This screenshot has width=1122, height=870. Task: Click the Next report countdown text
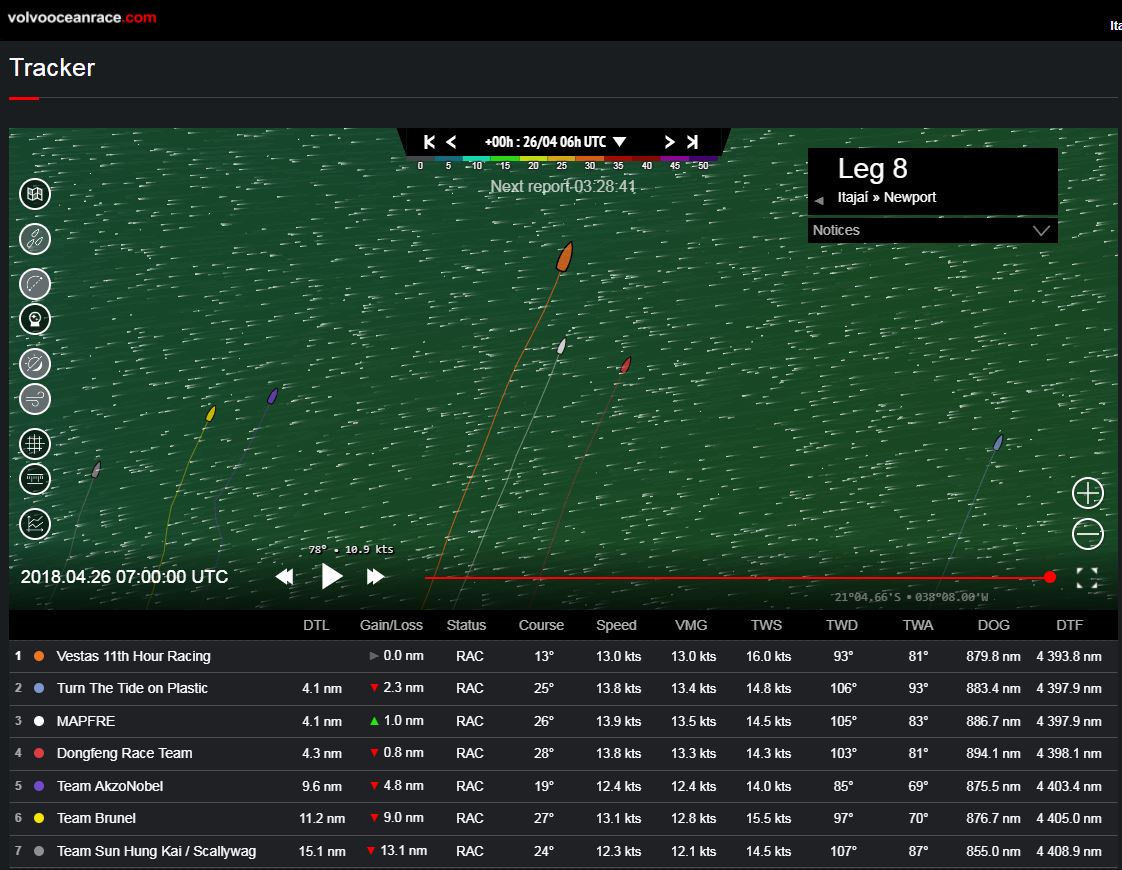pyautogui.click(x=562, y=187)
